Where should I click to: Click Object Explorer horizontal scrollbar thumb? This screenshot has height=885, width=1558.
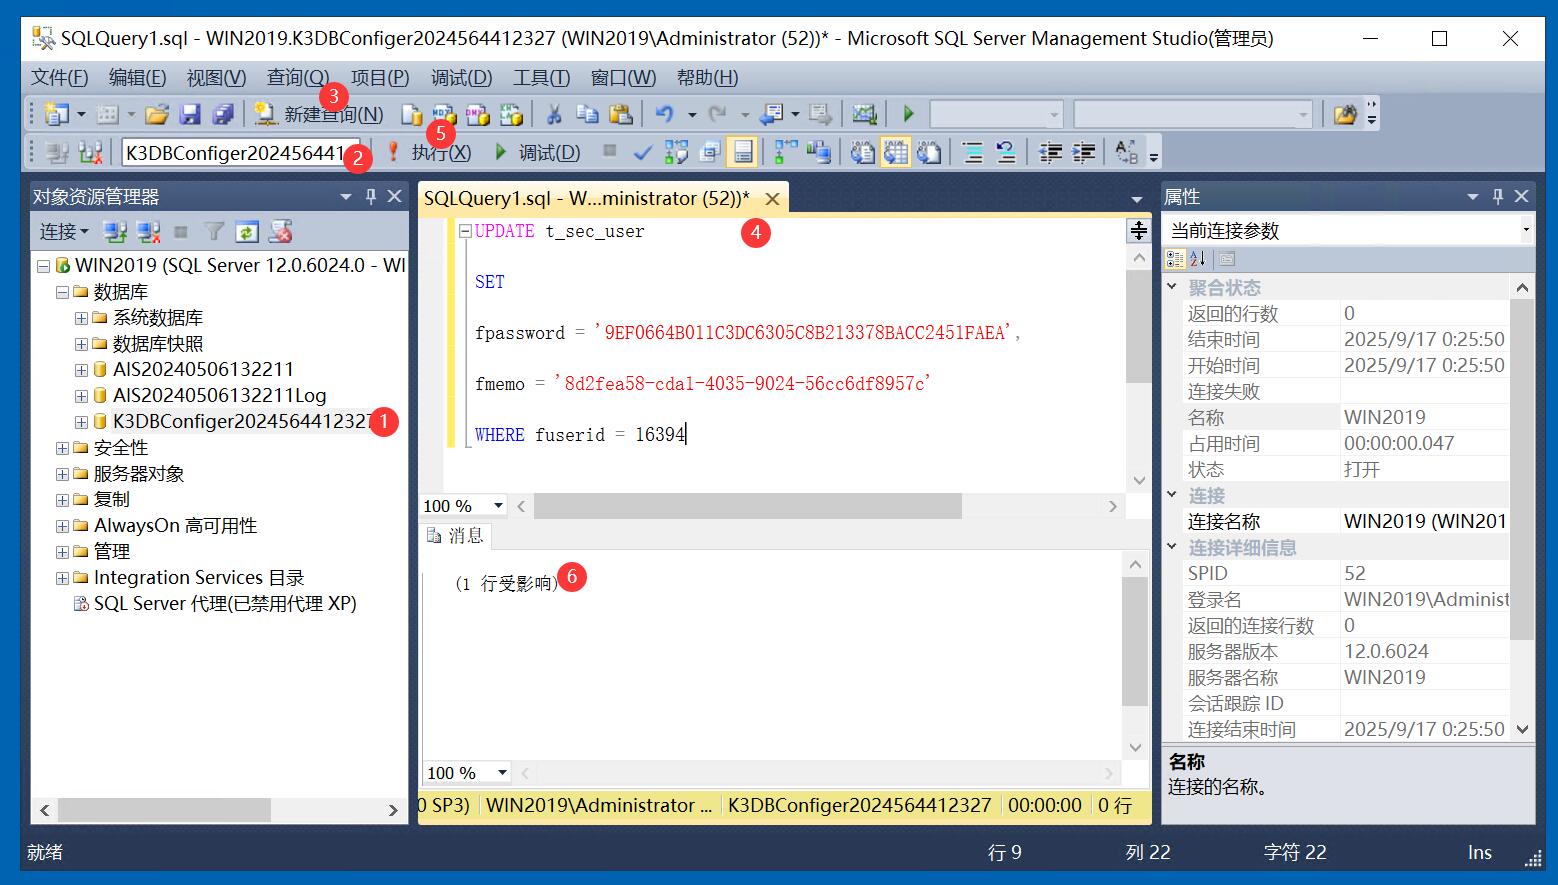click(164, 810)
